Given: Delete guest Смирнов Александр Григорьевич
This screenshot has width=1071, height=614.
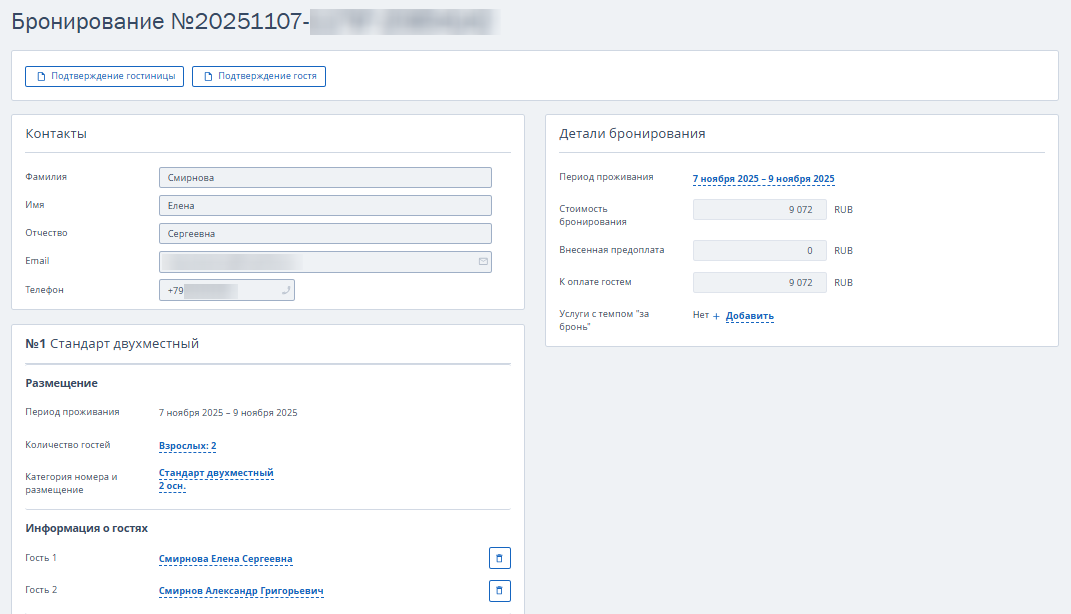Looking at the screenshot, I should pyautogui.click(x=499, y=591).
